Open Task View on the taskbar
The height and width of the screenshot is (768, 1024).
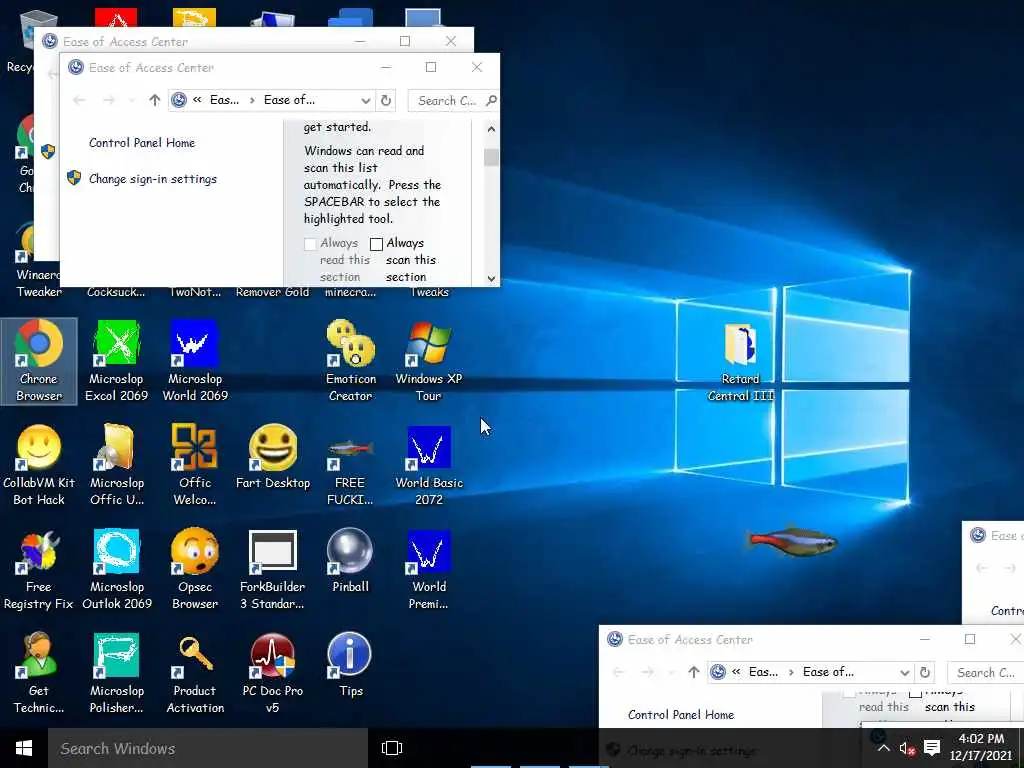(x=392, y=748)
